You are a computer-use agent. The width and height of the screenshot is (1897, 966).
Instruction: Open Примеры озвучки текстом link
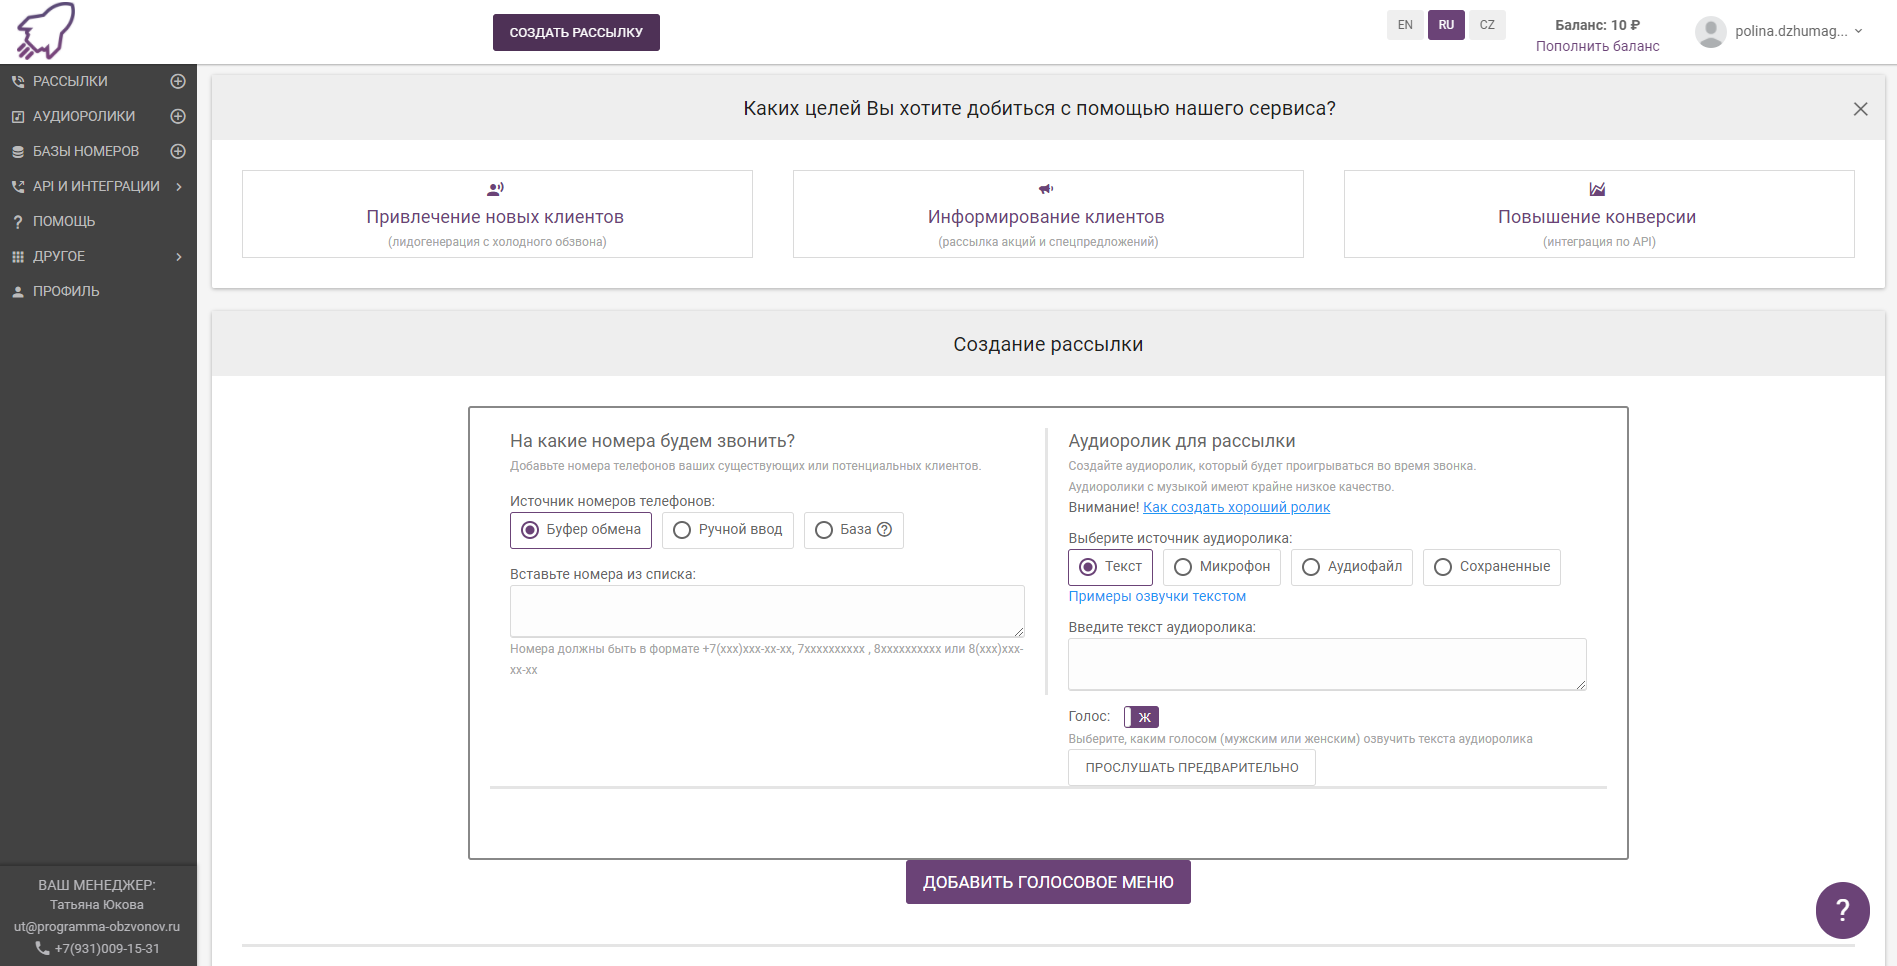[1157, 596]
